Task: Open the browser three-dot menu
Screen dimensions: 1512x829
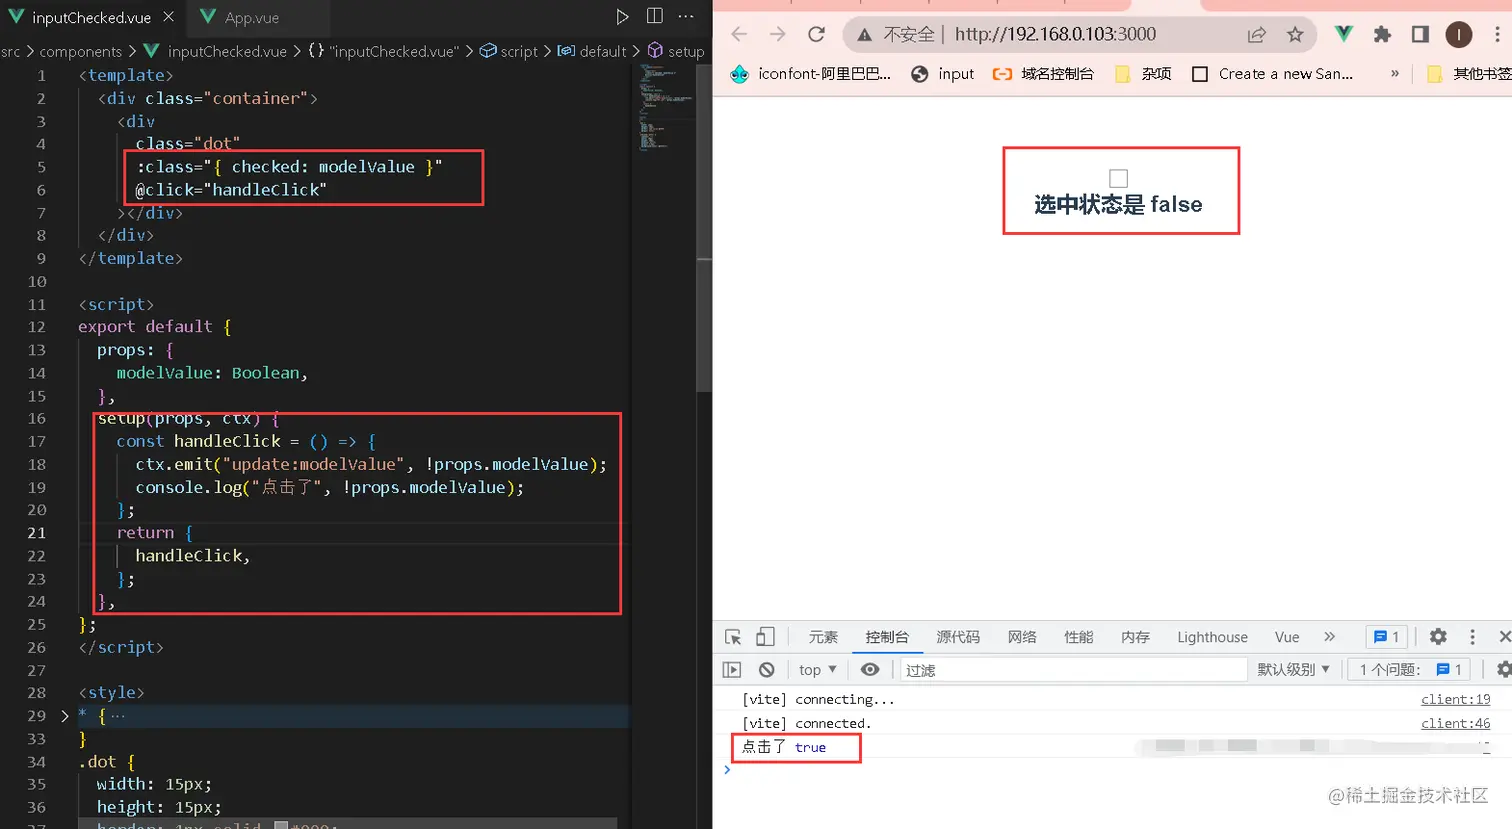Action: tap(1497, 35)
